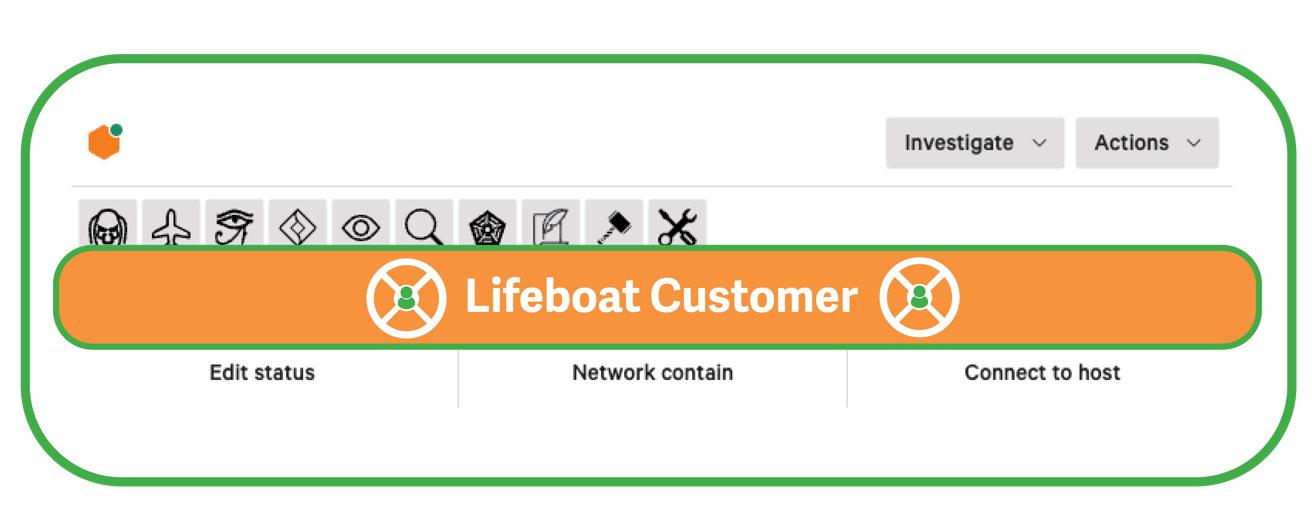Expand the Actions dropdown menu
This screenshot has height=528, width=1312.
1147,143
